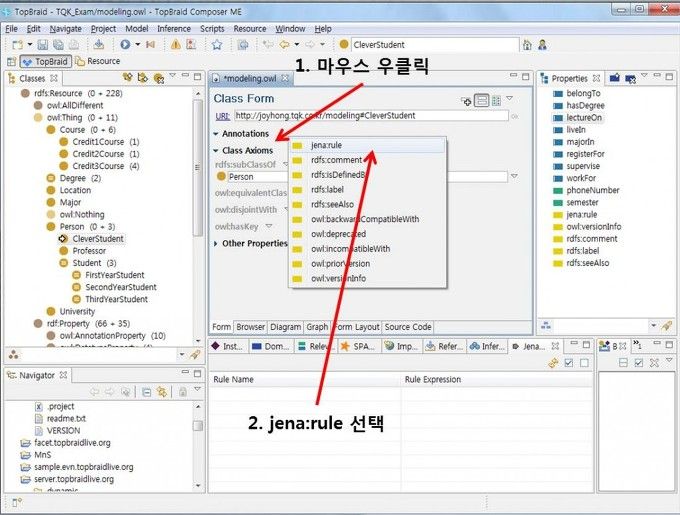Select phoneNumber in the Properties panel
680x515 pixels.
tap(592, 190)
